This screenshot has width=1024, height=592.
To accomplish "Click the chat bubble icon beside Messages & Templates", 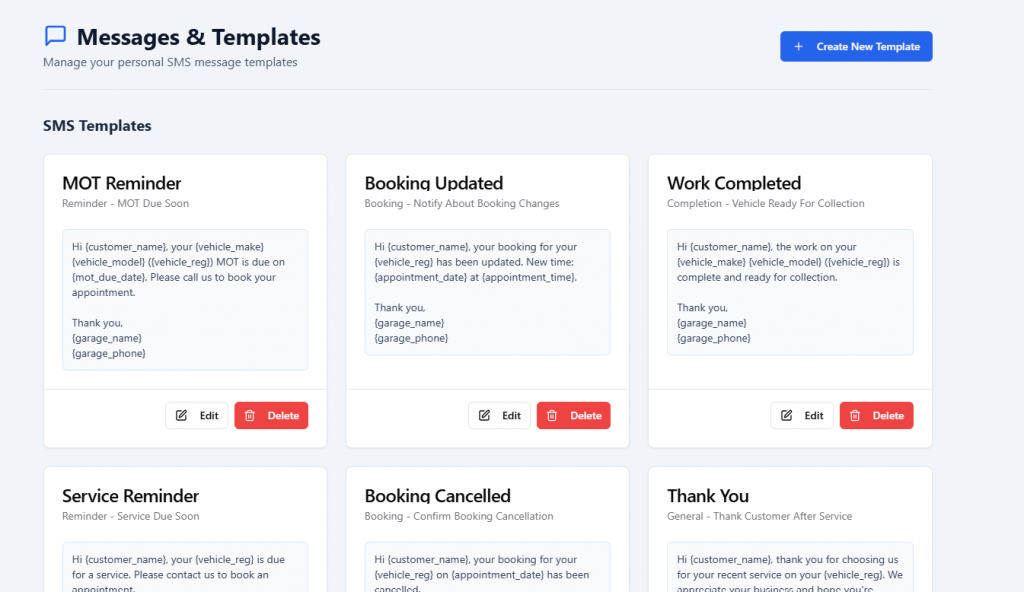I will click(56, 36).
